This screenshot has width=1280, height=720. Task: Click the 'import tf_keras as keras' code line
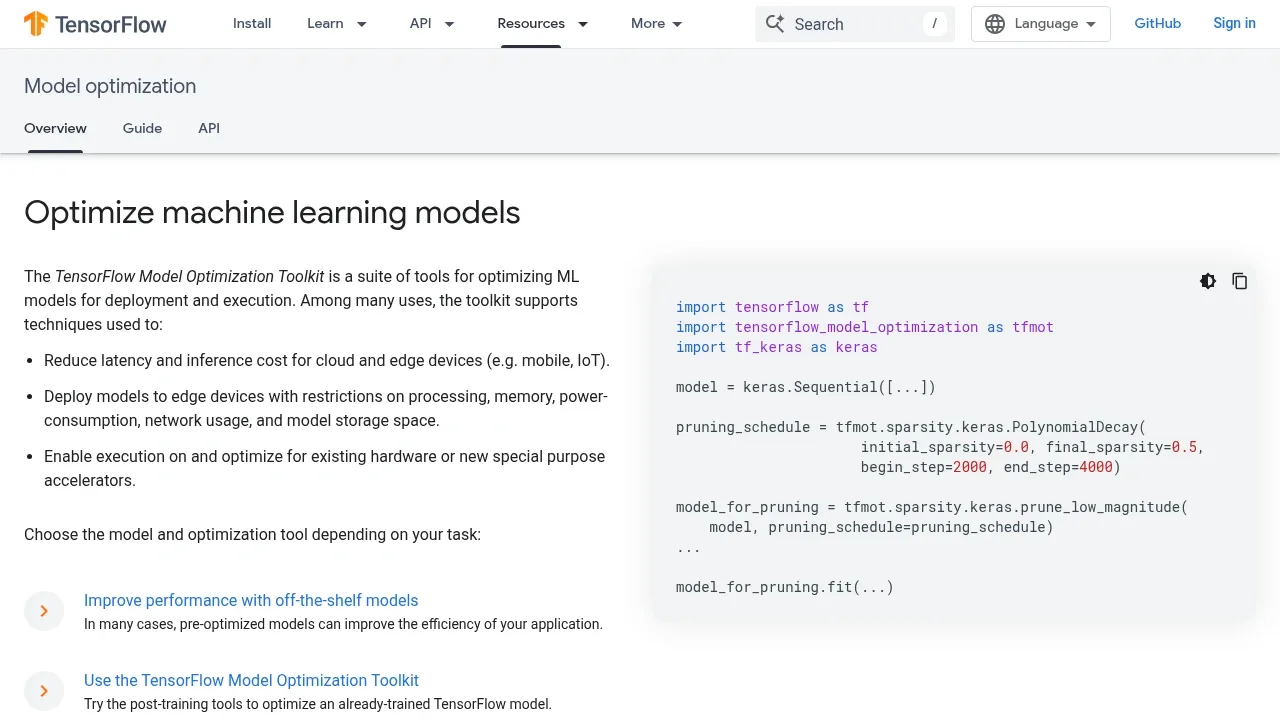click(x=776, y=347)
